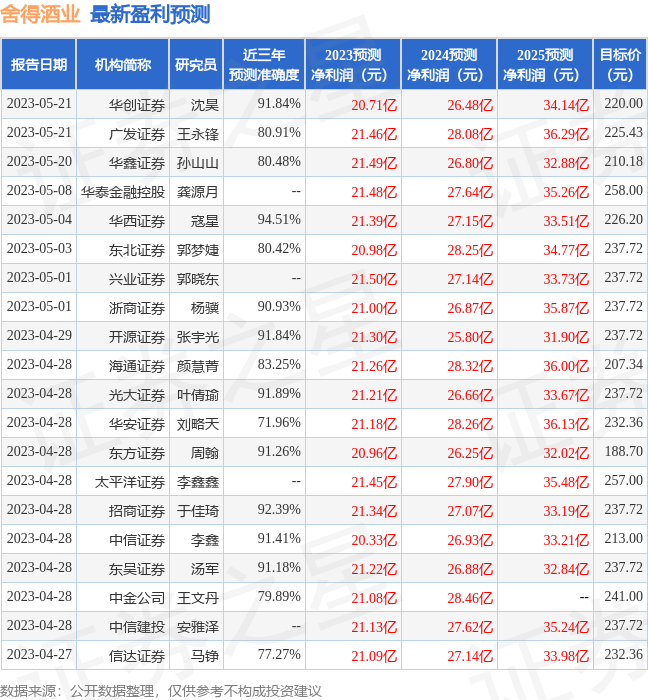Click the 225.43 target price
648x700 pixels.
(x=623, y=133)
